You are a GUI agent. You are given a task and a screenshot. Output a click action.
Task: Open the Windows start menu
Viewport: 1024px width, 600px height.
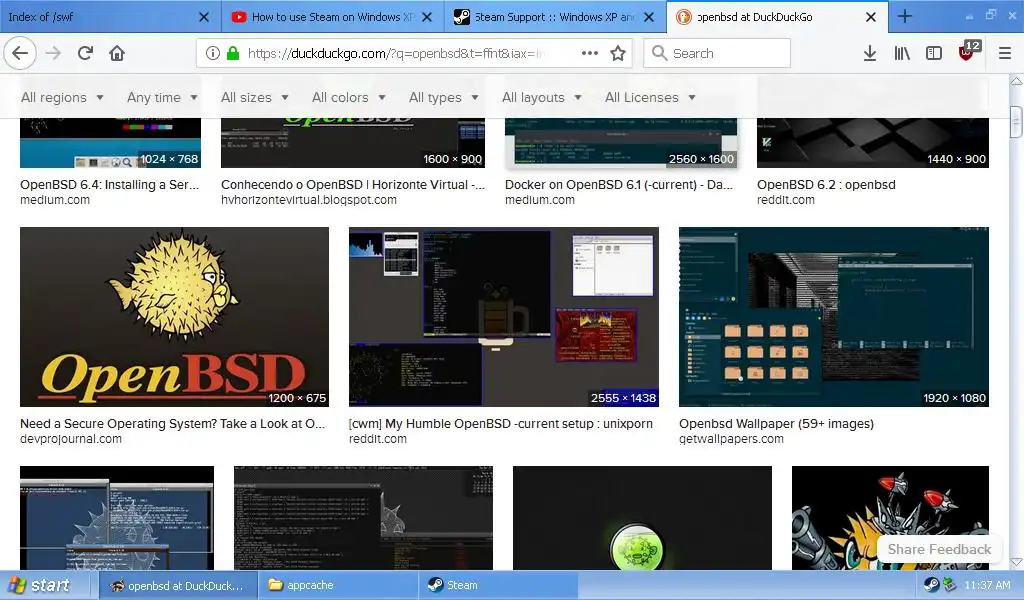click(x=39, y=585)
